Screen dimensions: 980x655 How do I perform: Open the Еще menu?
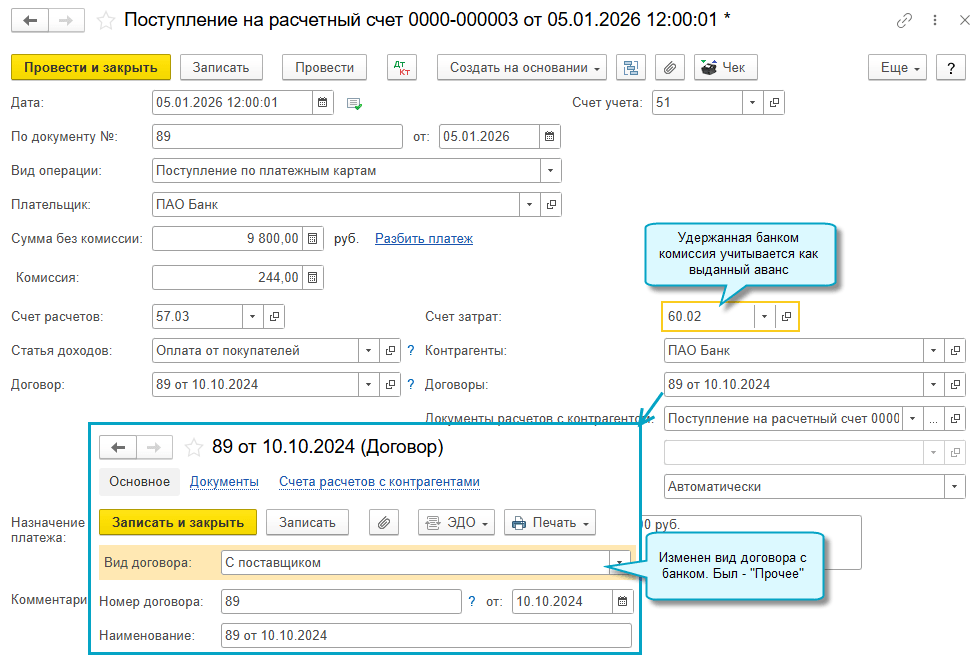pos(898,68)
